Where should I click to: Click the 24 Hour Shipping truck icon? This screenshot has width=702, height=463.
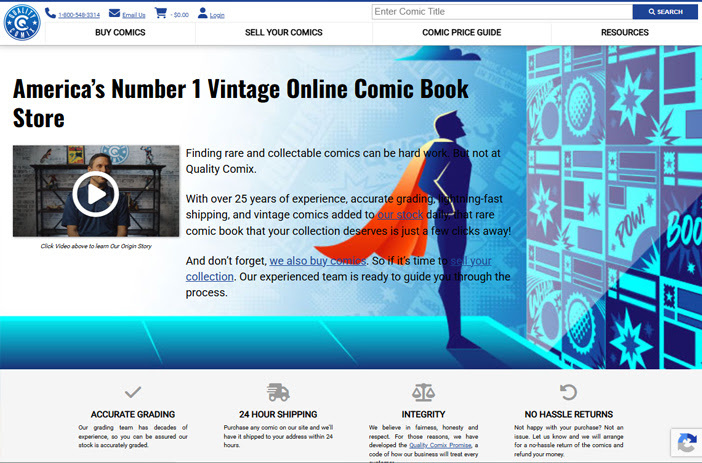pos(278,392)
